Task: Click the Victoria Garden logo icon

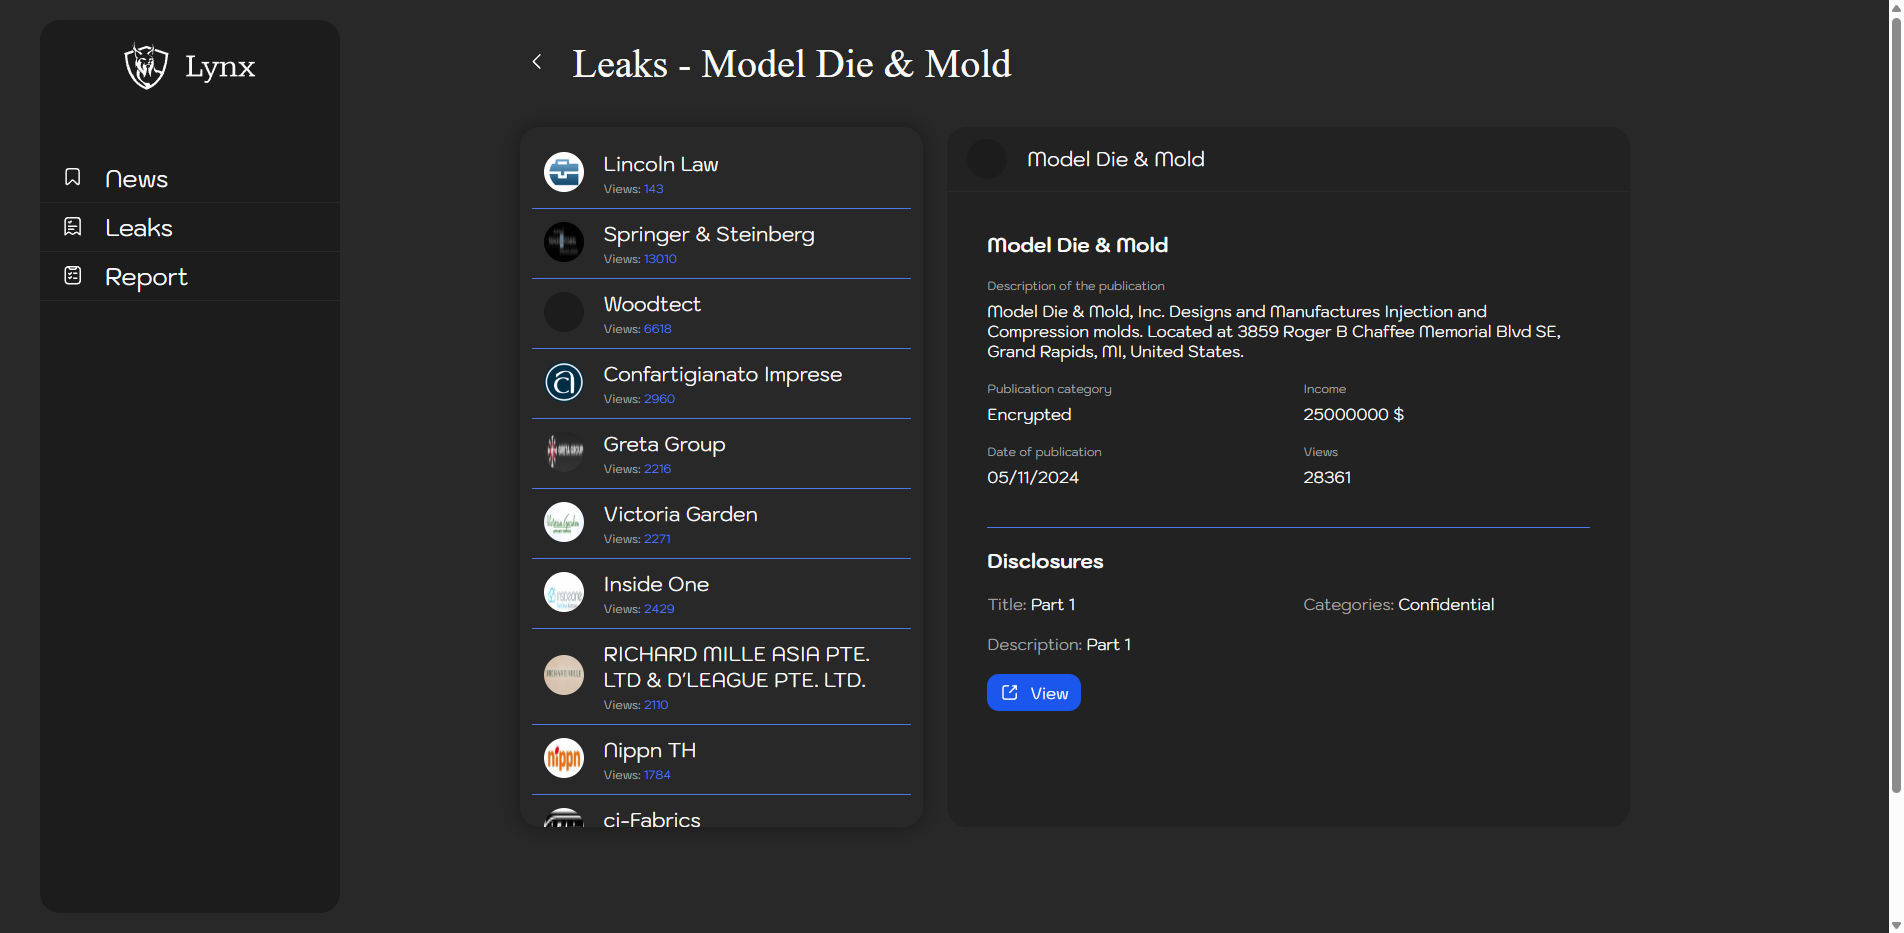Action: coord(564,522)
